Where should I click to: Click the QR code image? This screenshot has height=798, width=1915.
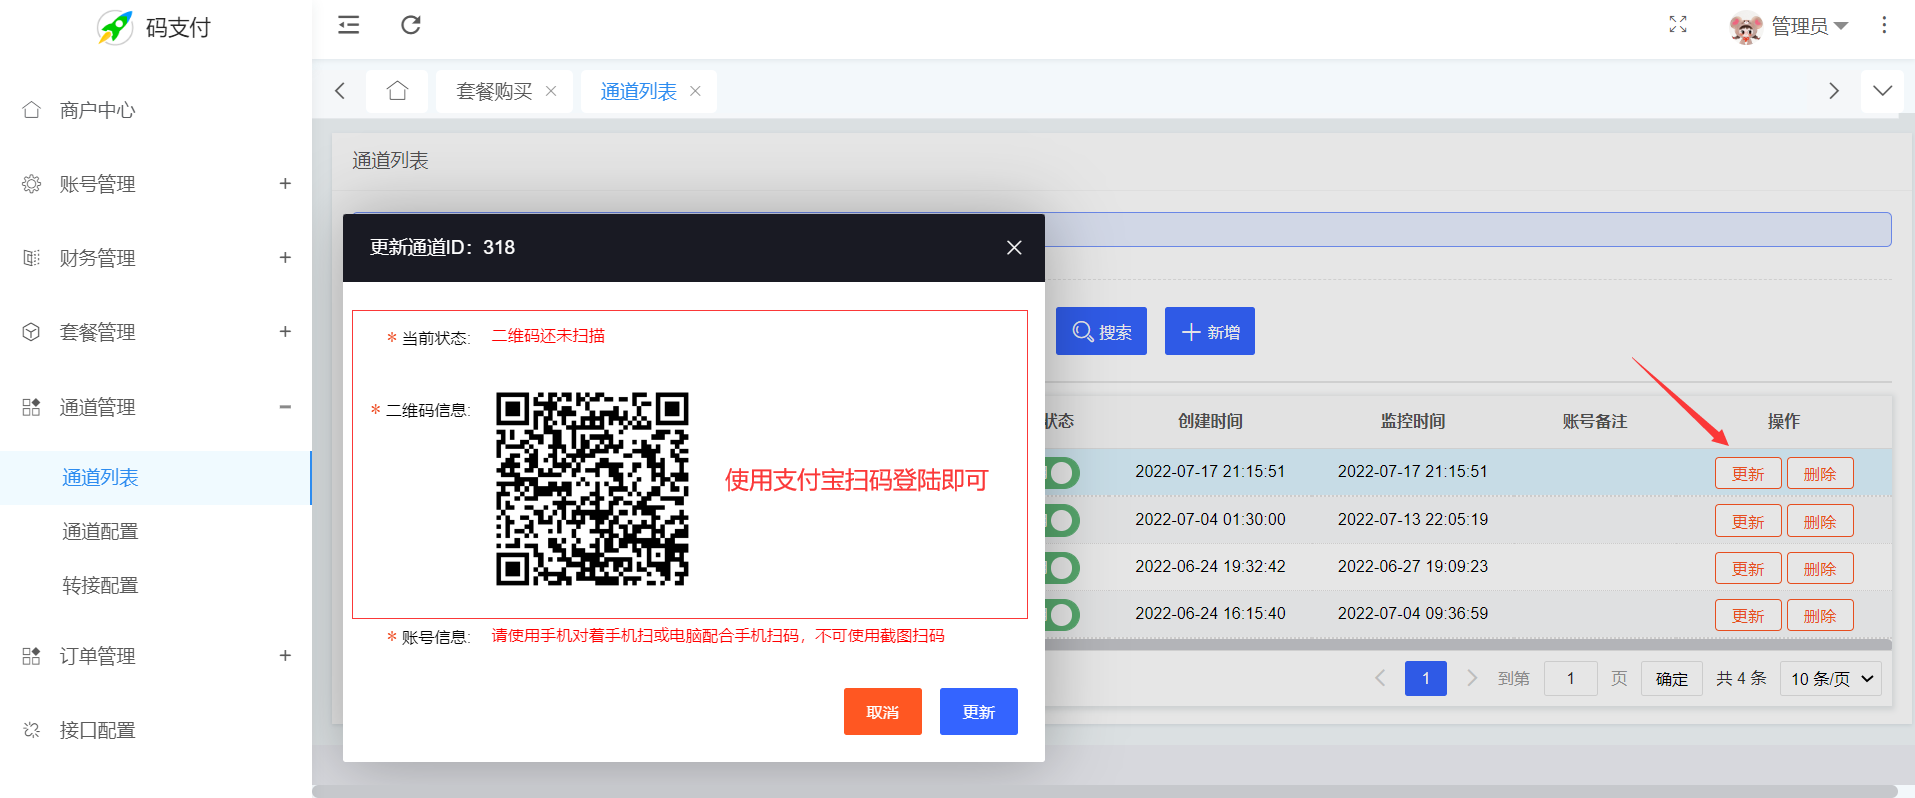click(x=592, y=489)
